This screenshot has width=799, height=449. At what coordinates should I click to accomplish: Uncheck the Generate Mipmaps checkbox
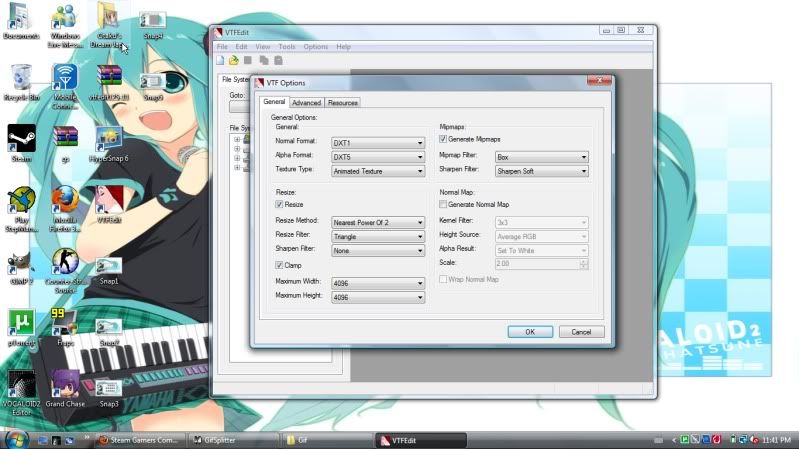[443, 139]
